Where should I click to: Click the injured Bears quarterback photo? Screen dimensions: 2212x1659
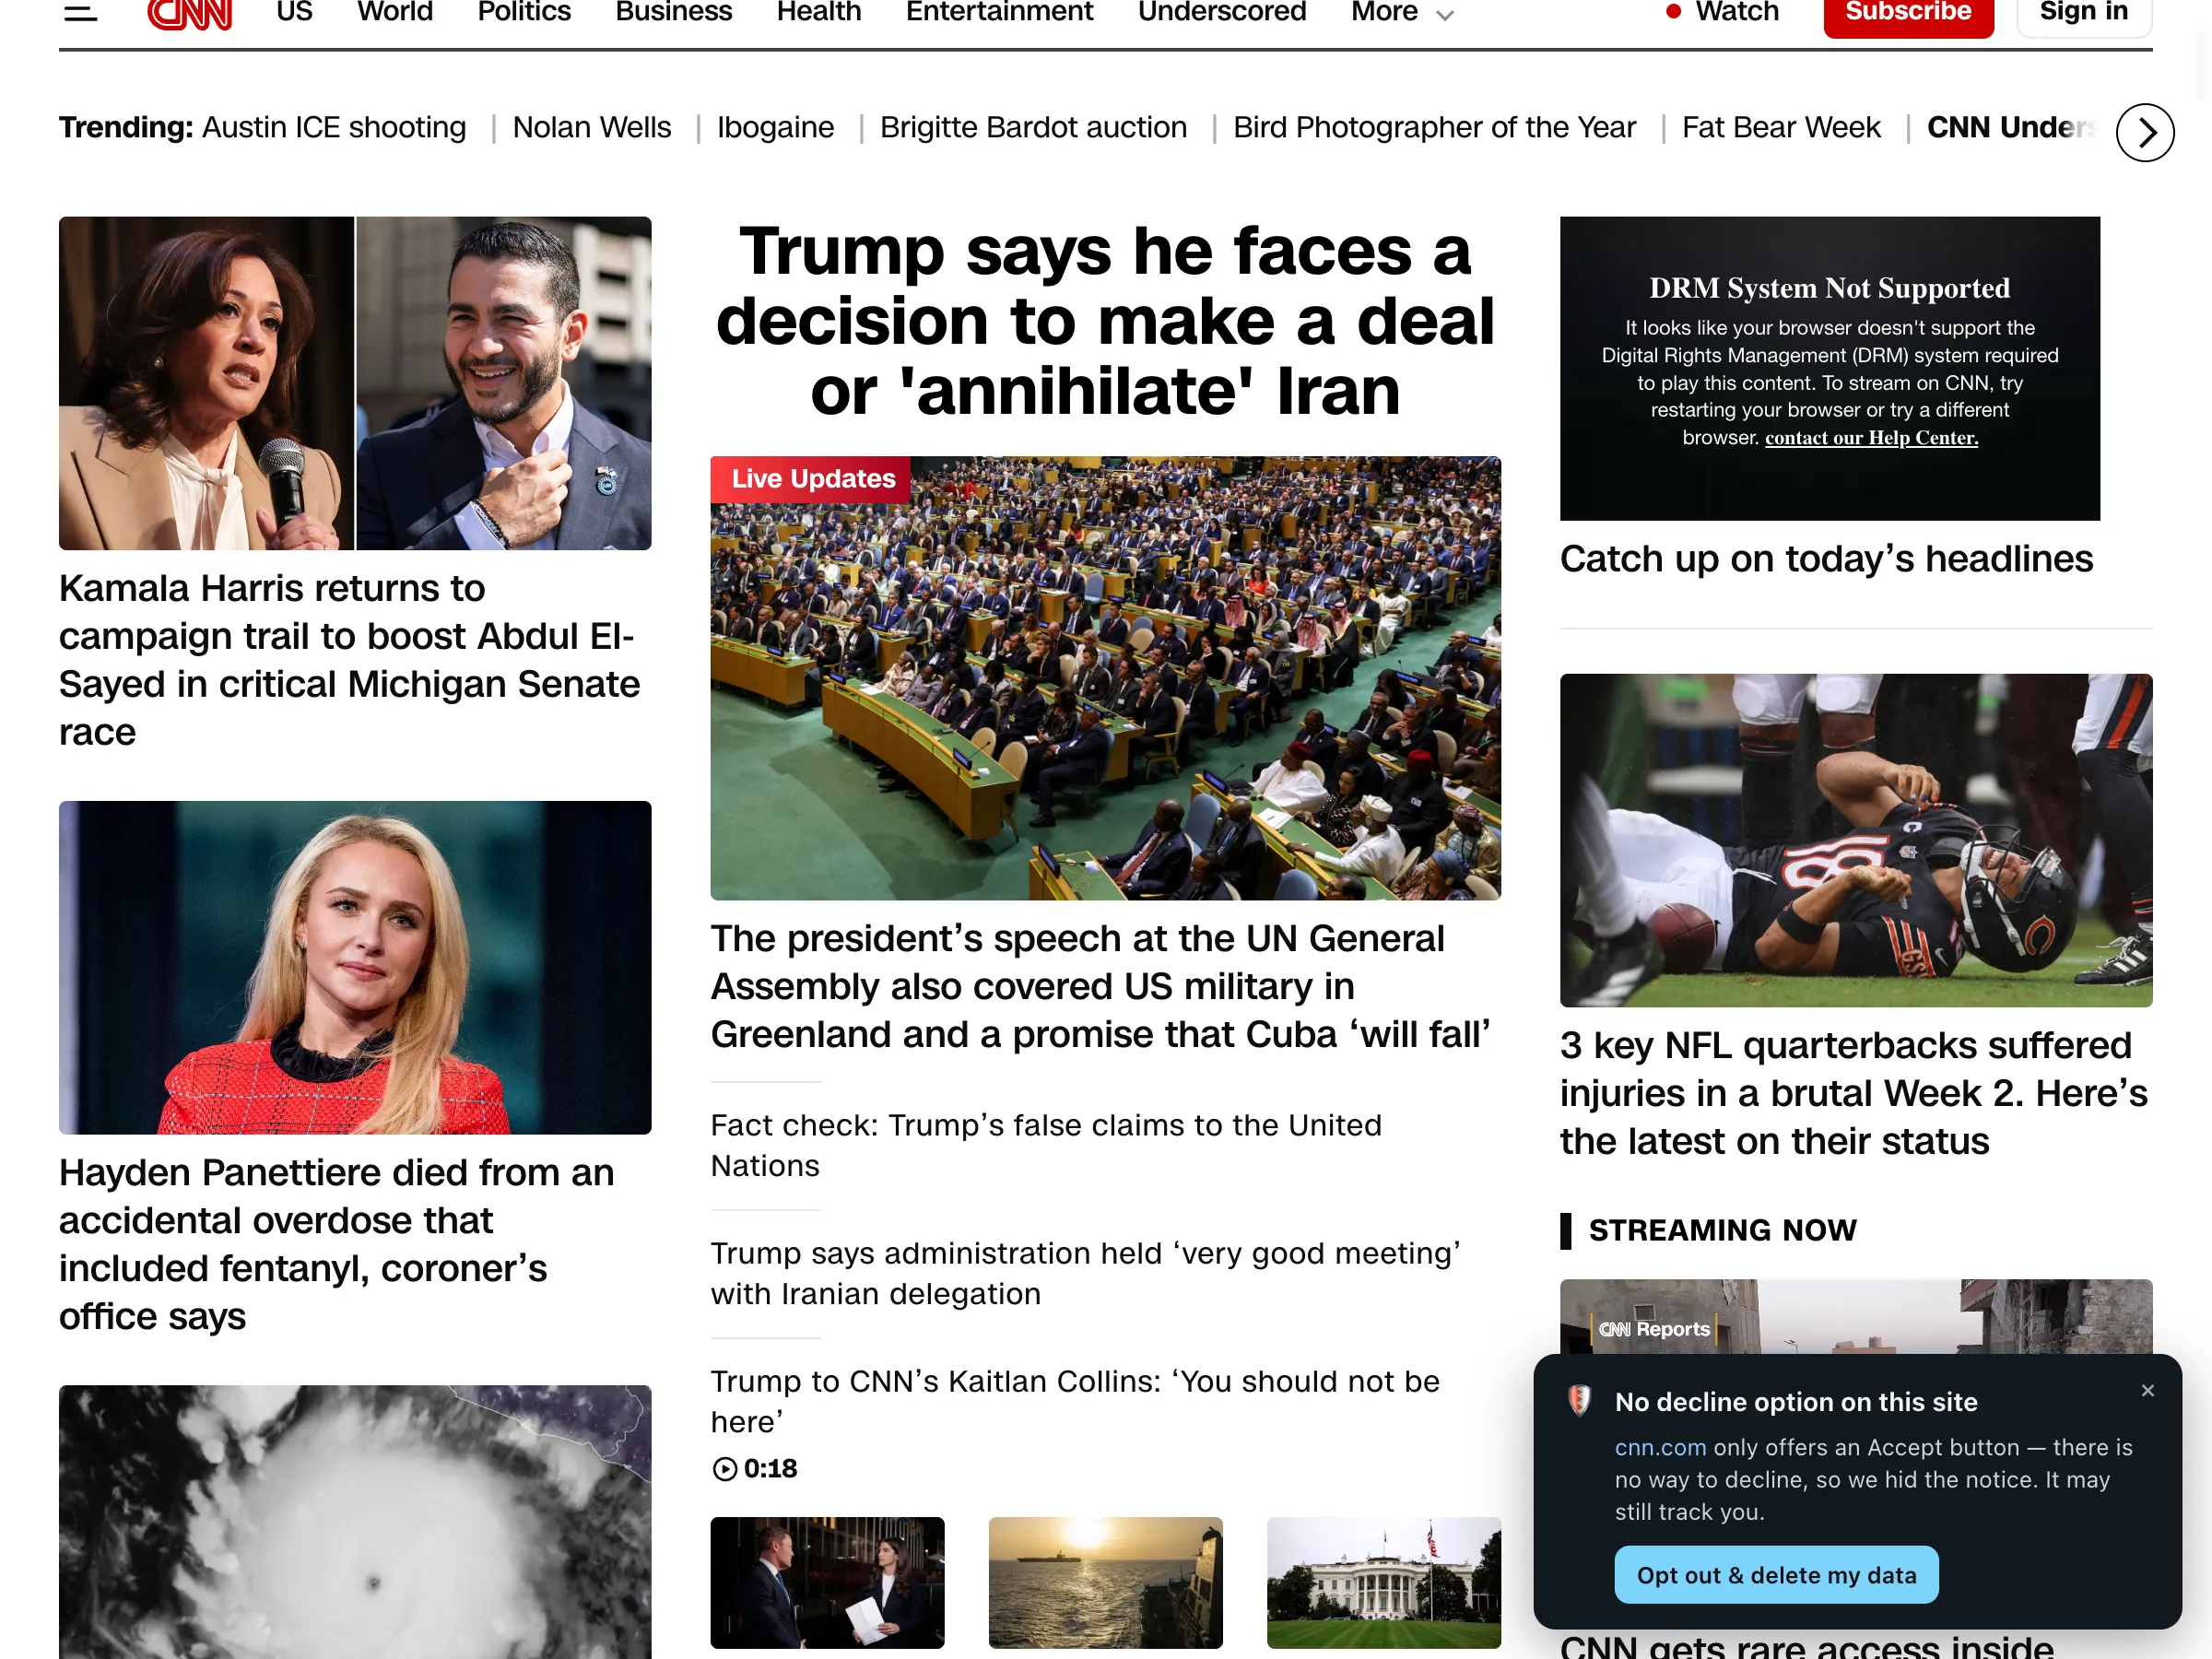tap(1856, 840)
